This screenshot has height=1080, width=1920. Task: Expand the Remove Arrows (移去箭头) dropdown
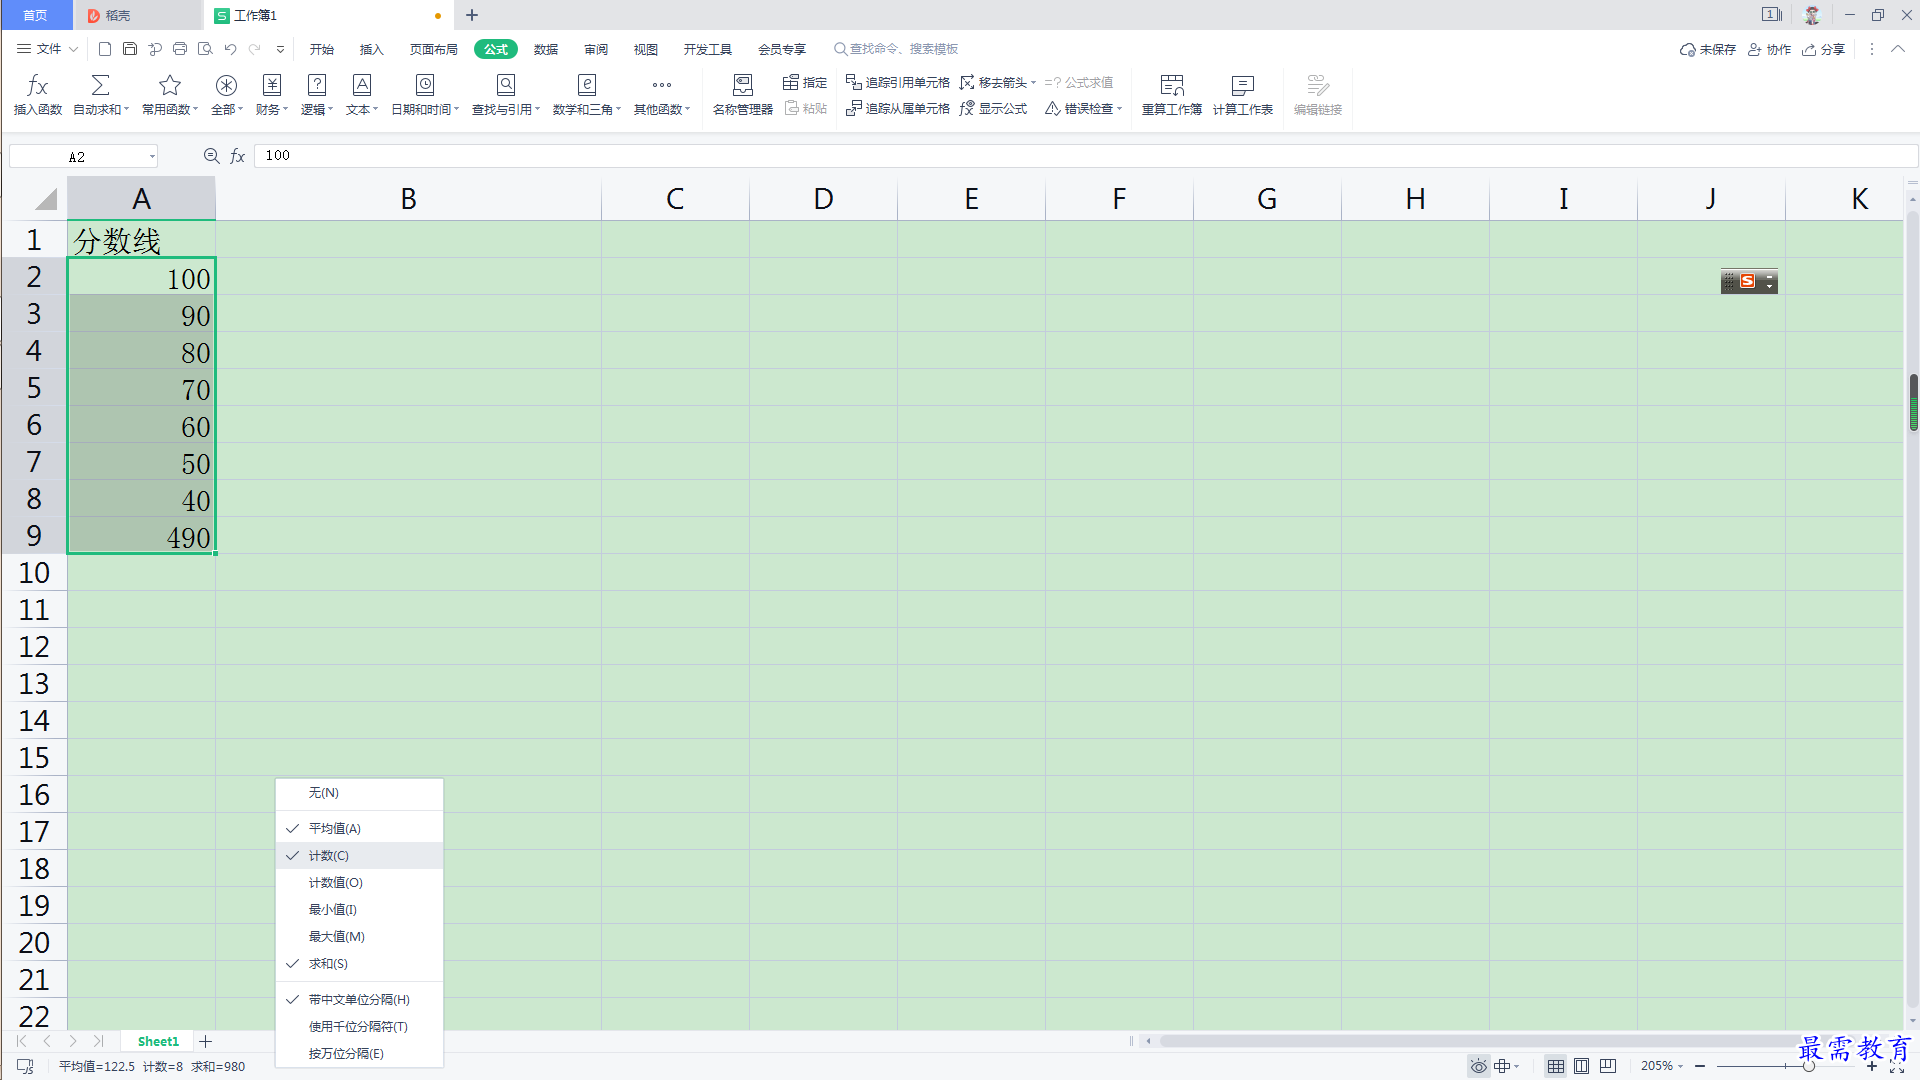point(1033,83)
